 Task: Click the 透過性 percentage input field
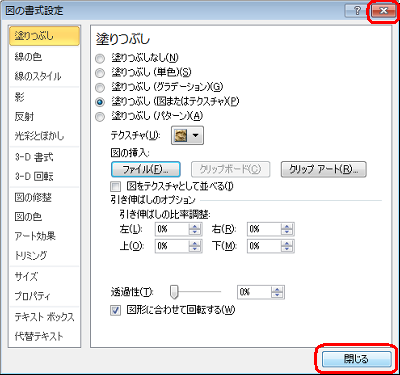[x=254, y=292]
